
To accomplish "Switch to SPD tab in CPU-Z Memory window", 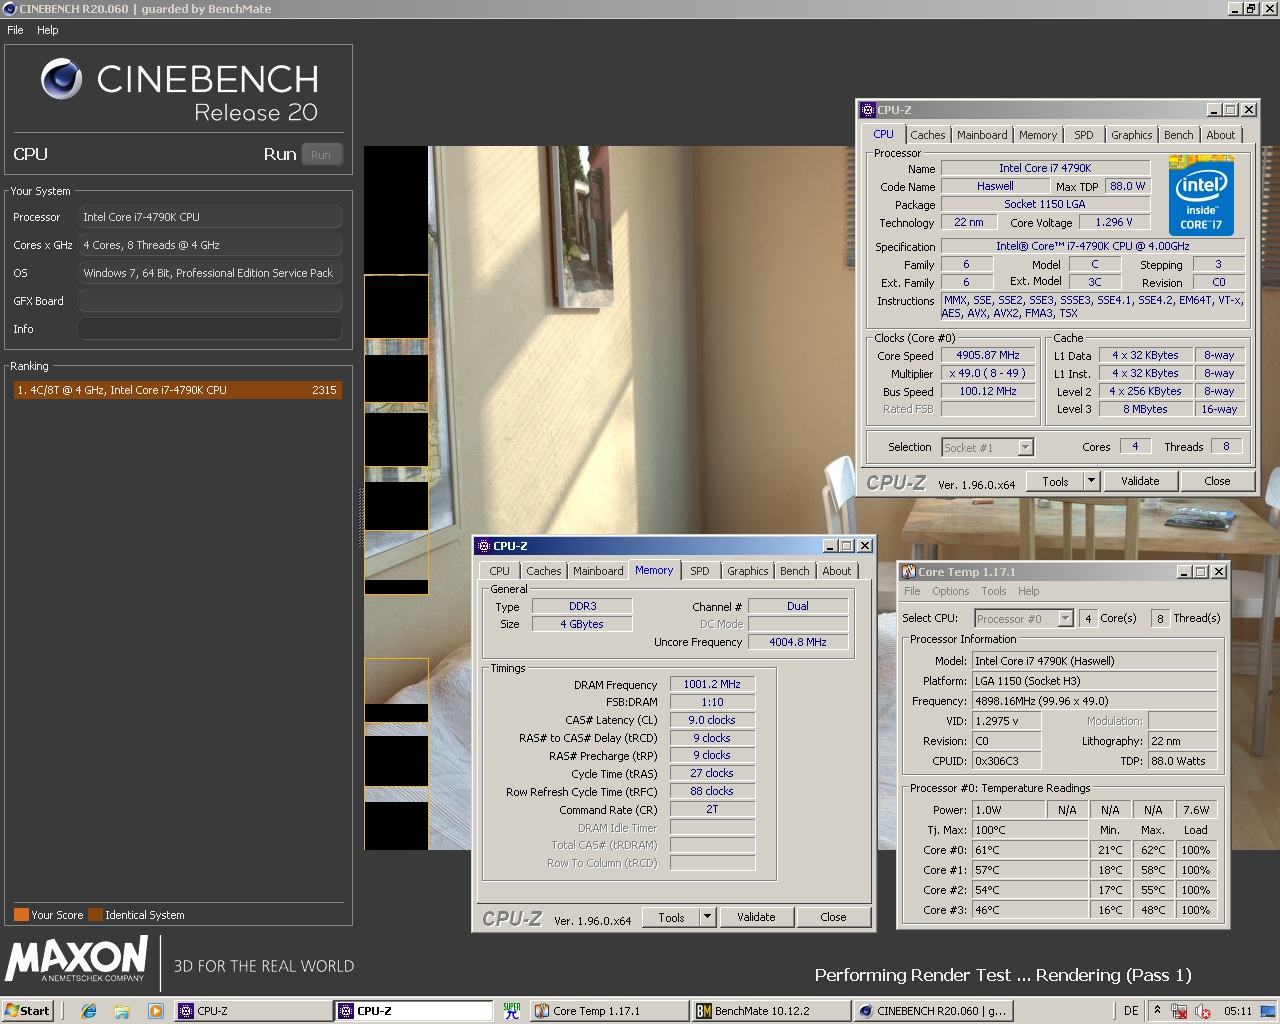I will point(700,571).
